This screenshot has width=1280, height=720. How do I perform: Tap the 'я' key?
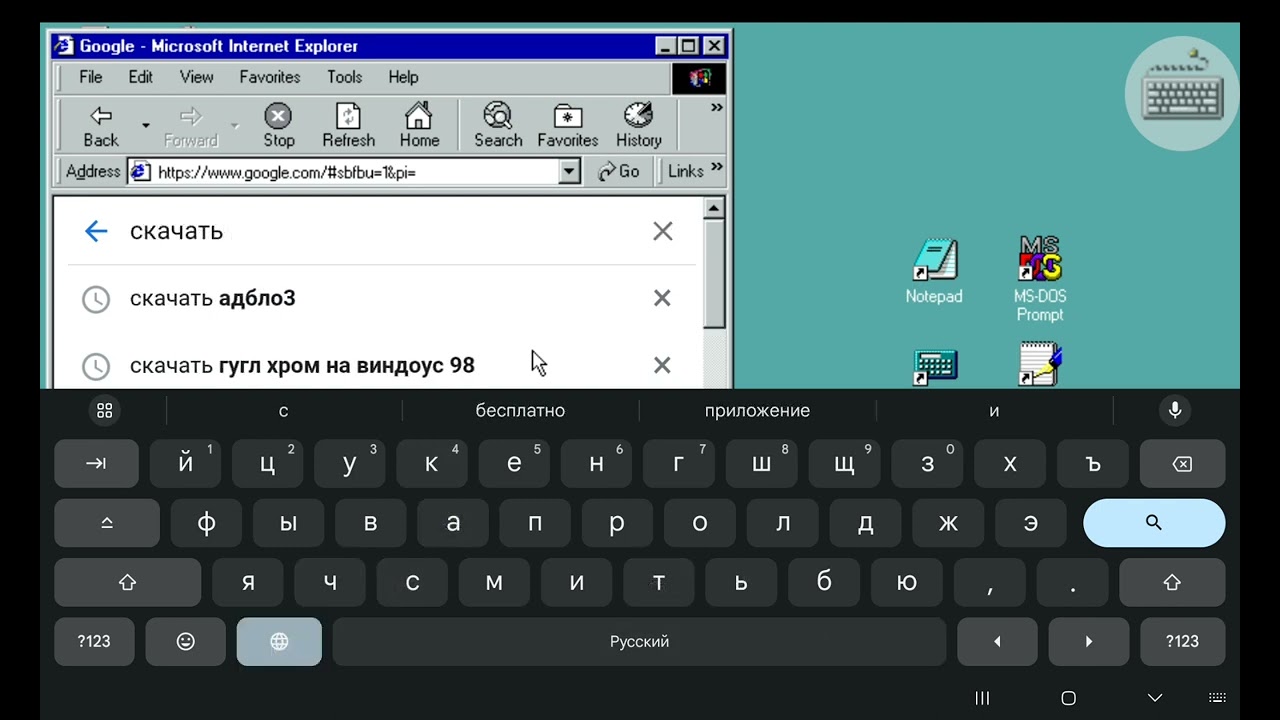point(247,582)
